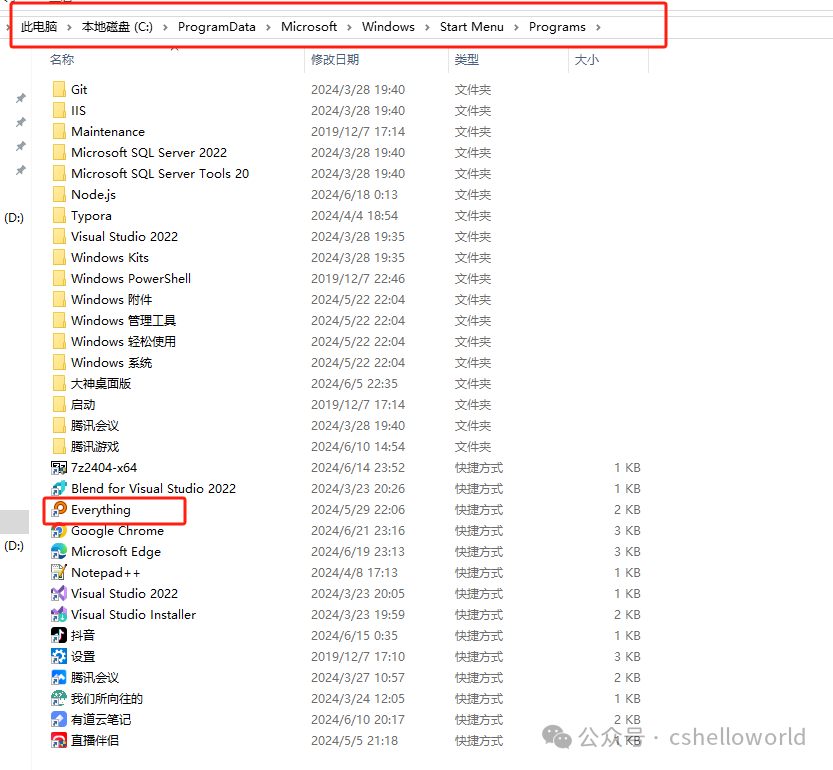
Task: Navigate to ProgramData in the breadcrumb path
Action: [x=217, y=27]
